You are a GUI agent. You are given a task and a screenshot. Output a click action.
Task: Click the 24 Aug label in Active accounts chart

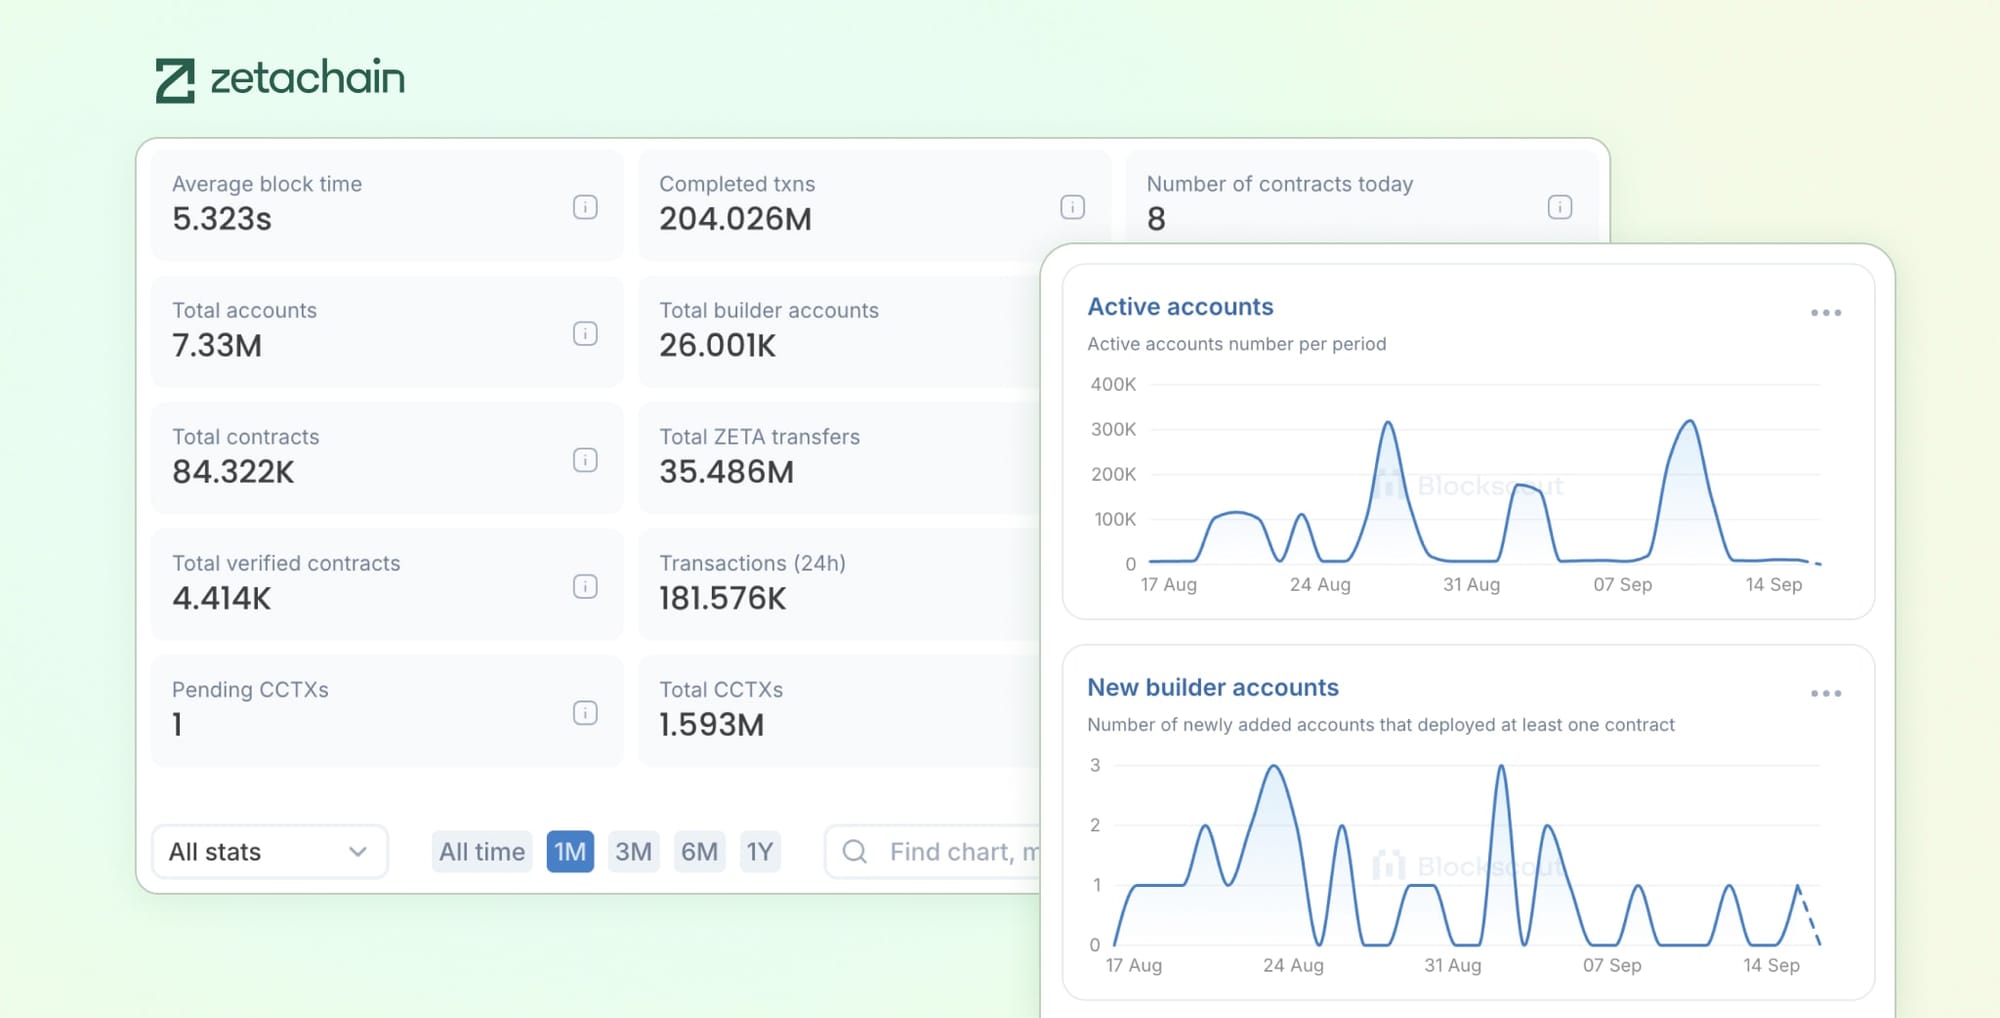[1320, 584]
